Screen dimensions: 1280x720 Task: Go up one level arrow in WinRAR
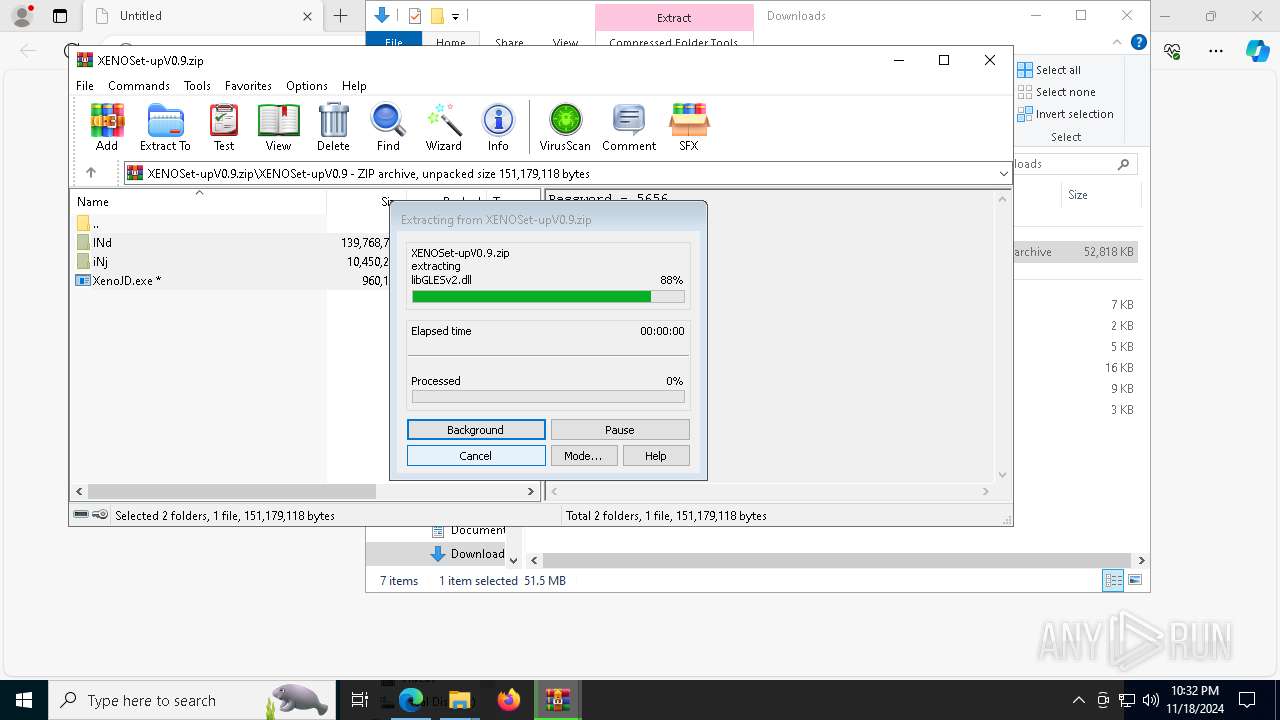(91, 173)
